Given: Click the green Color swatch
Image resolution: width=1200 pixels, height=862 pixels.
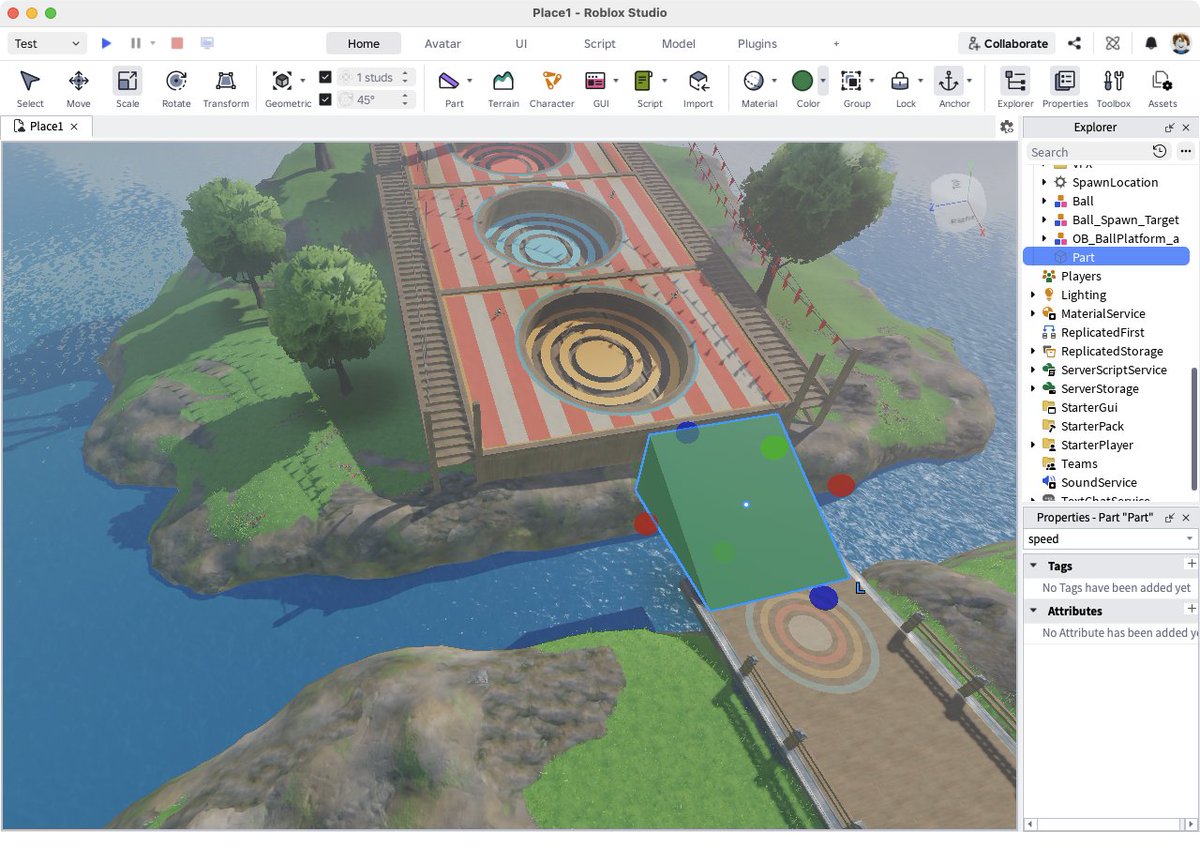Looking at the screenshot, I should (802, 81).
